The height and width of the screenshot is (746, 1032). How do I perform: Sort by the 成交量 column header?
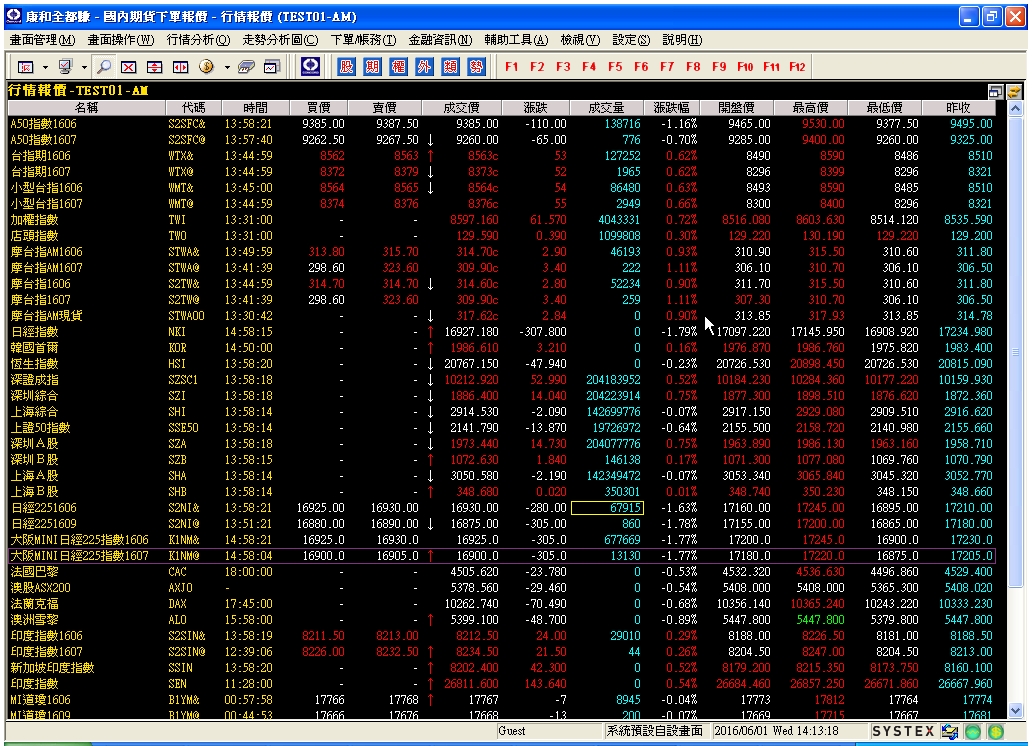606,107
